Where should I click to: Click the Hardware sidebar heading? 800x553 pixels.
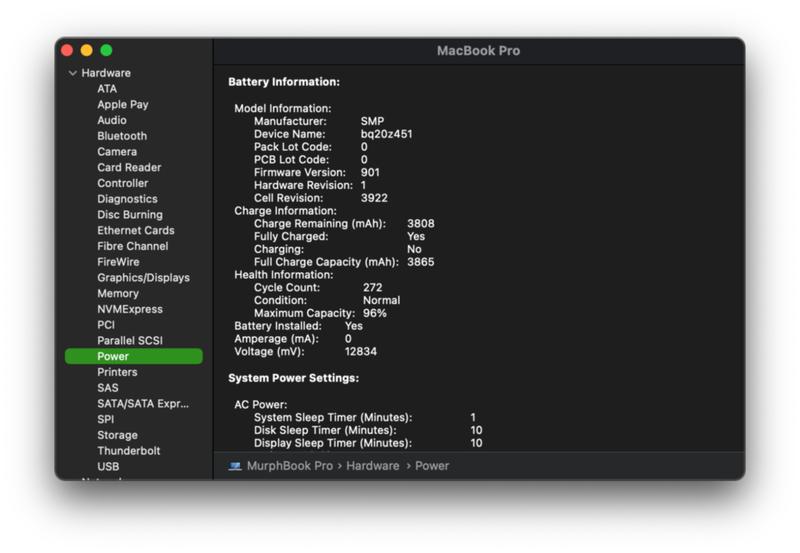click(x=106, y=73)
